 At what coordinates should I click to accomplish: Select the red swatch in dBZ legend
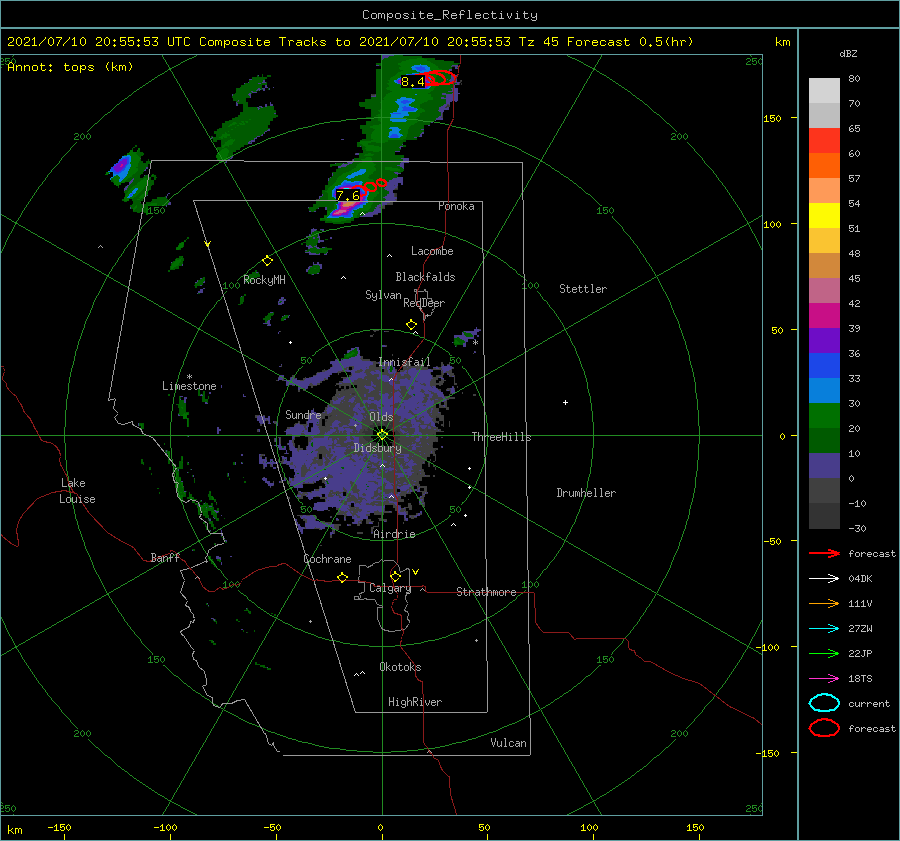pos(824,141)
